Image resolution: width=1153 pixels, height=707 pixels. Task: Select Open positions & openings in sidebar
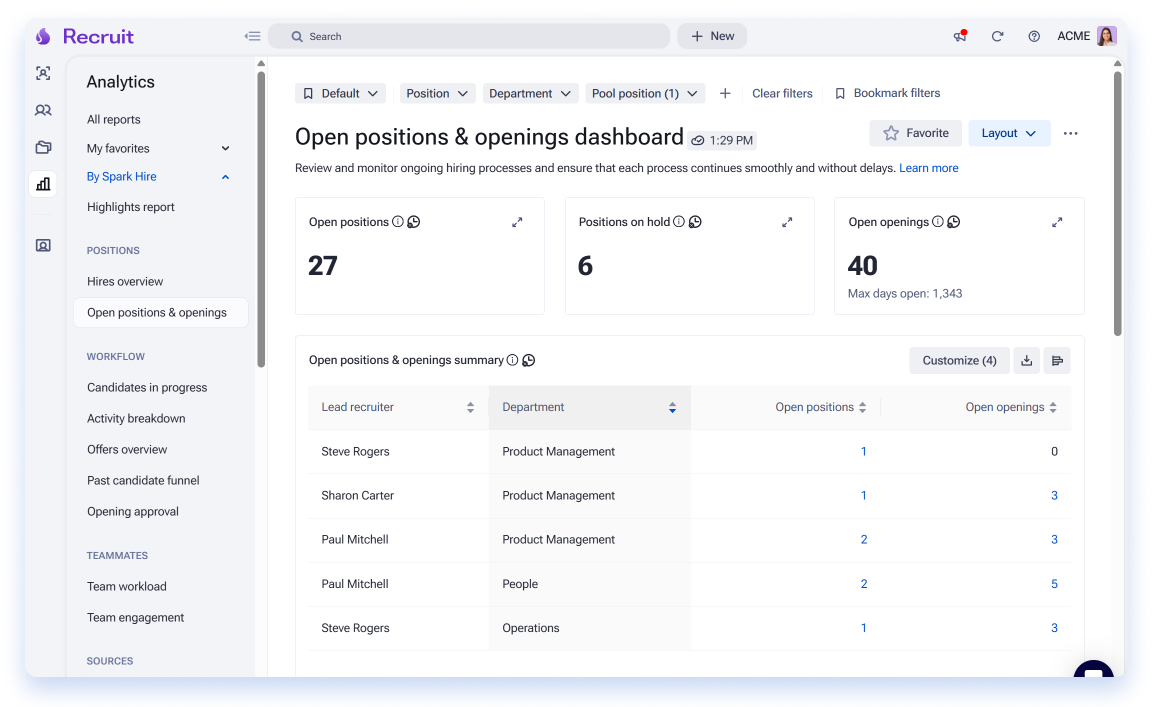[x=161, y=313]
